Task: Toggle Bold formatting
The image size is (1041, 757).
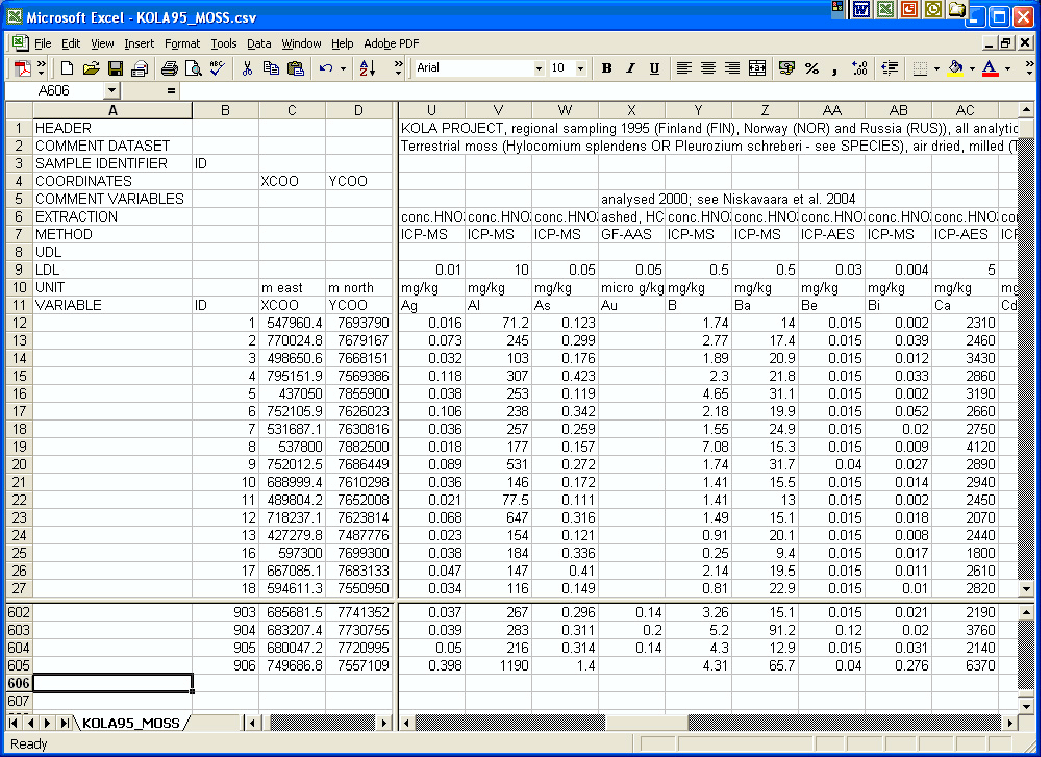Action: [x=606, y=69]
